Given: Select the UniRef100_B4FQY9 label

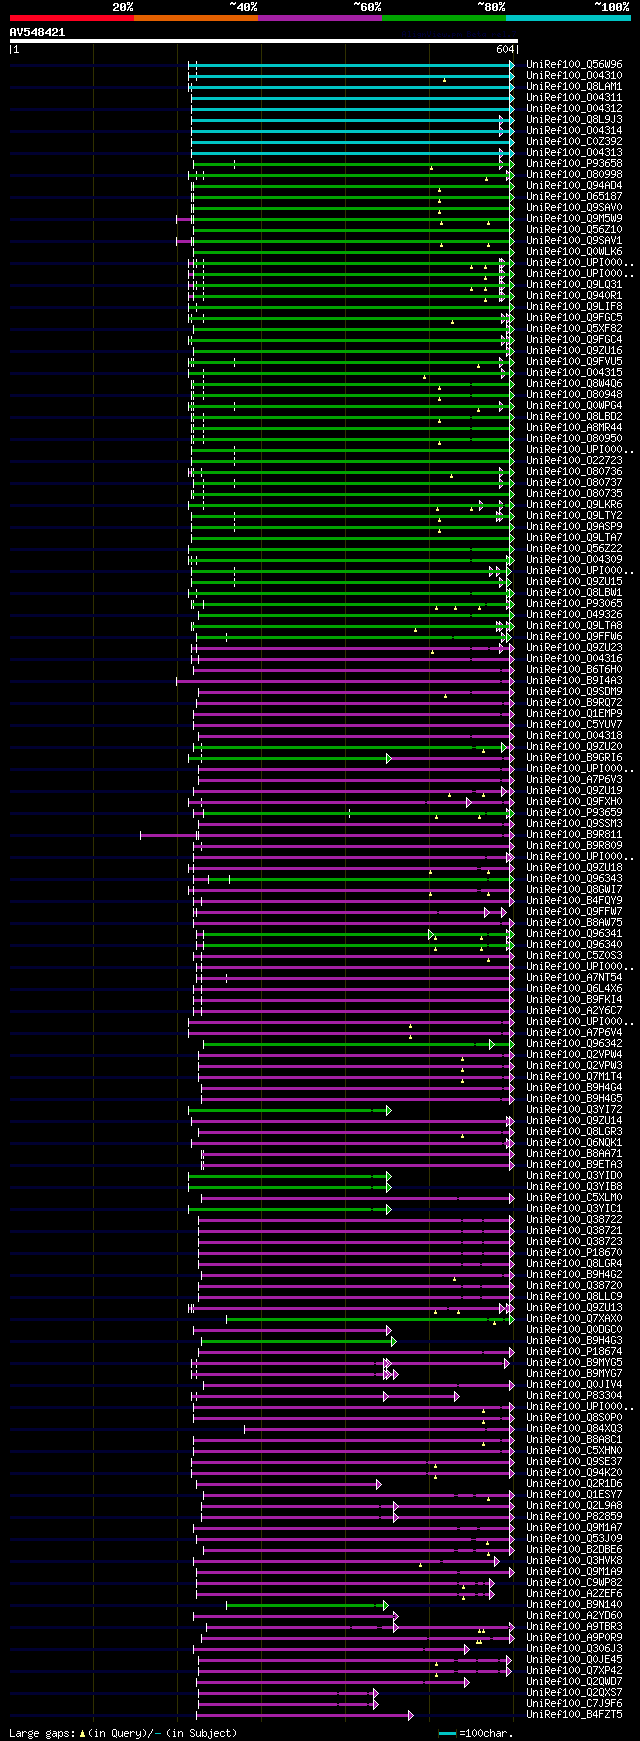Looking at the screenshot, I should pos(574,900).
